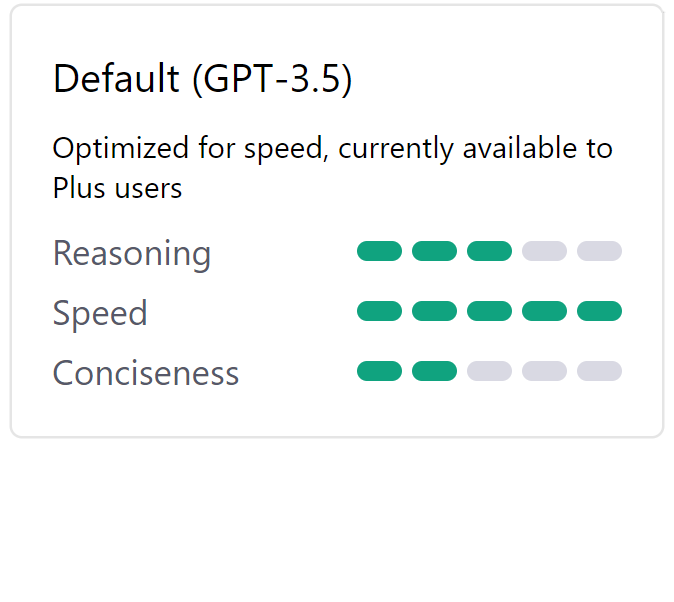The image size is (674, 602).
Task: Click the fourth Conciseness pill
Action: pyautogui.click(x=544, y=371)
